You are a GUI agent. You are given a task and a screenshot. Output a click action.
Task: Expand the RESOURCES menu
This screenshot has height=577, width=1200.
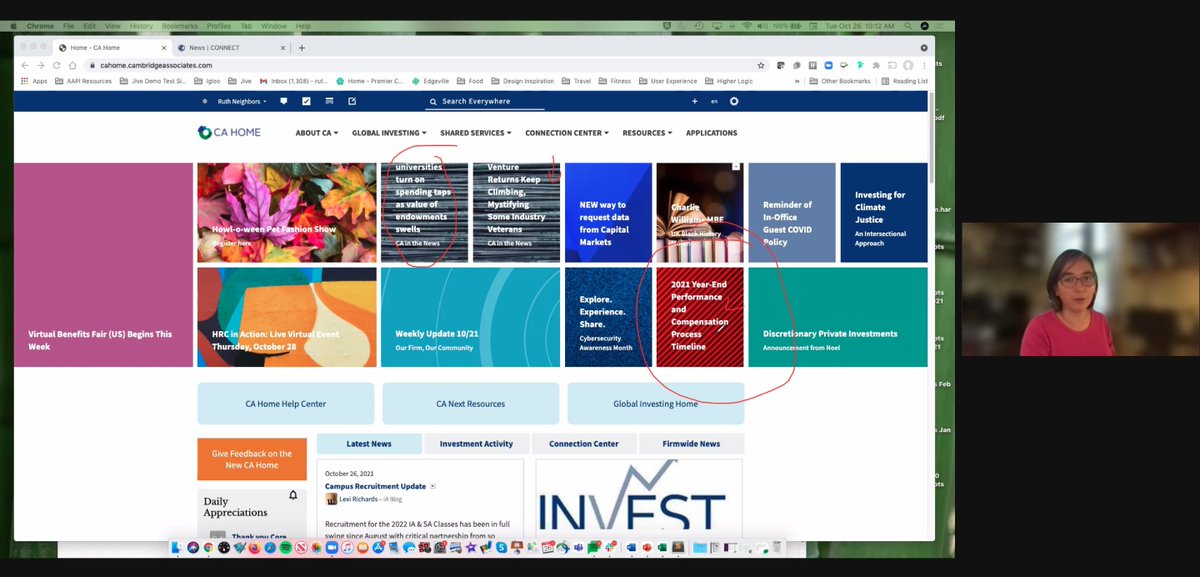click(x=647, y=132)
